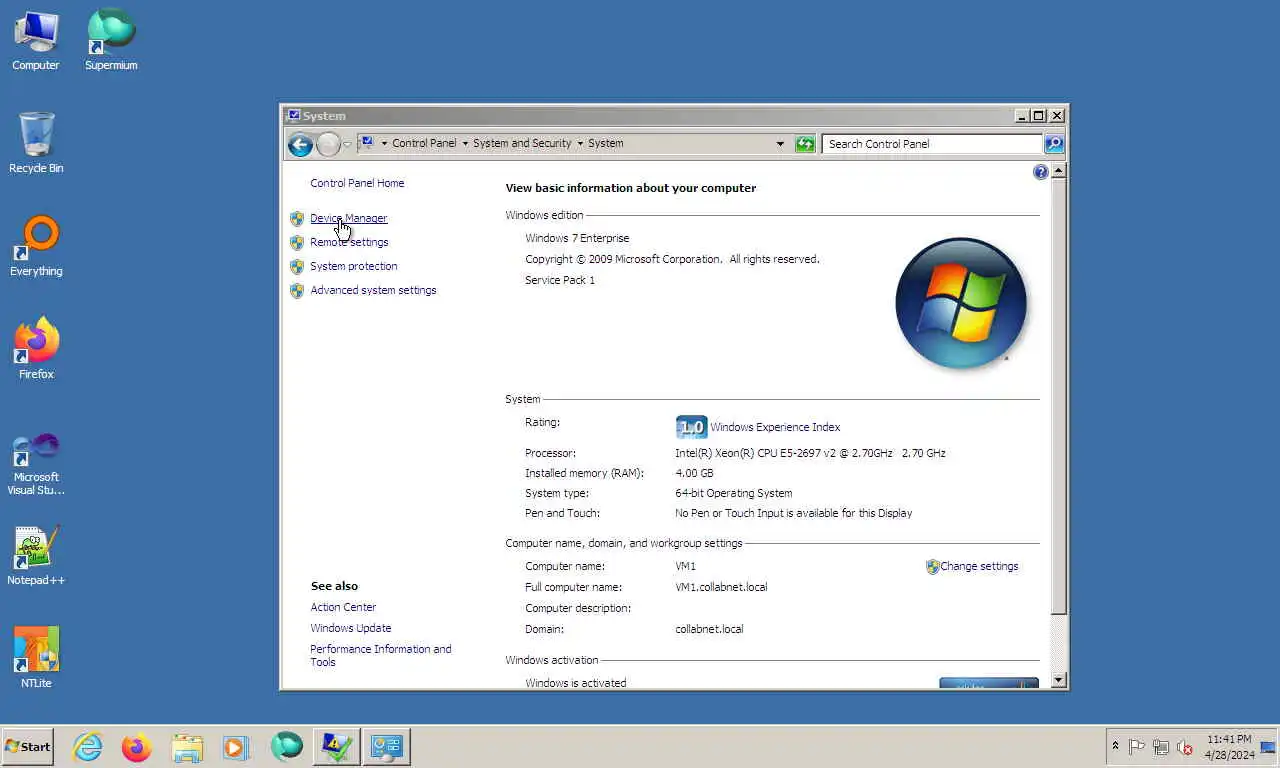Open Device Manager

coord(349,218)
